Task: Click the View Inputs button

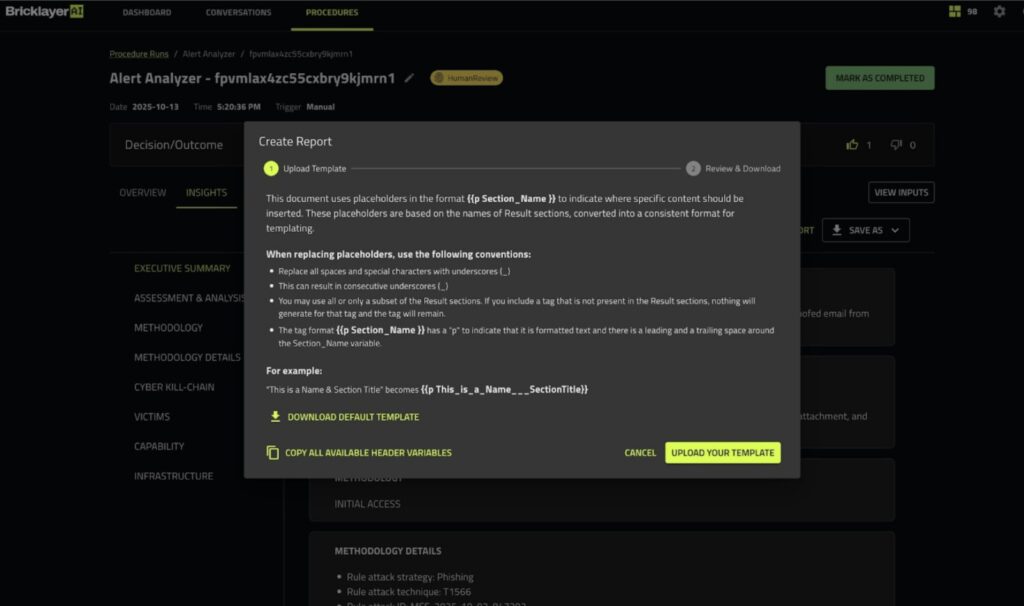Action: (x=901, y=192)
